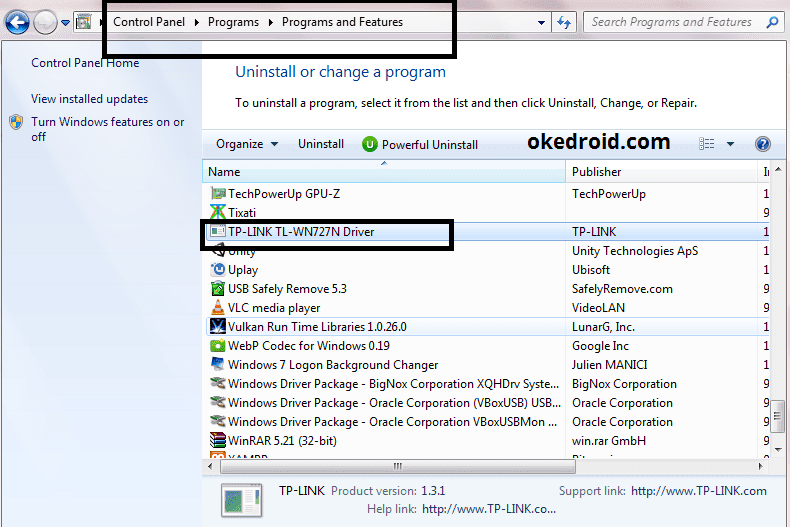Select Control Panel in the breadcrumb
Screen dimensions: 790x527
pos(149,22)
